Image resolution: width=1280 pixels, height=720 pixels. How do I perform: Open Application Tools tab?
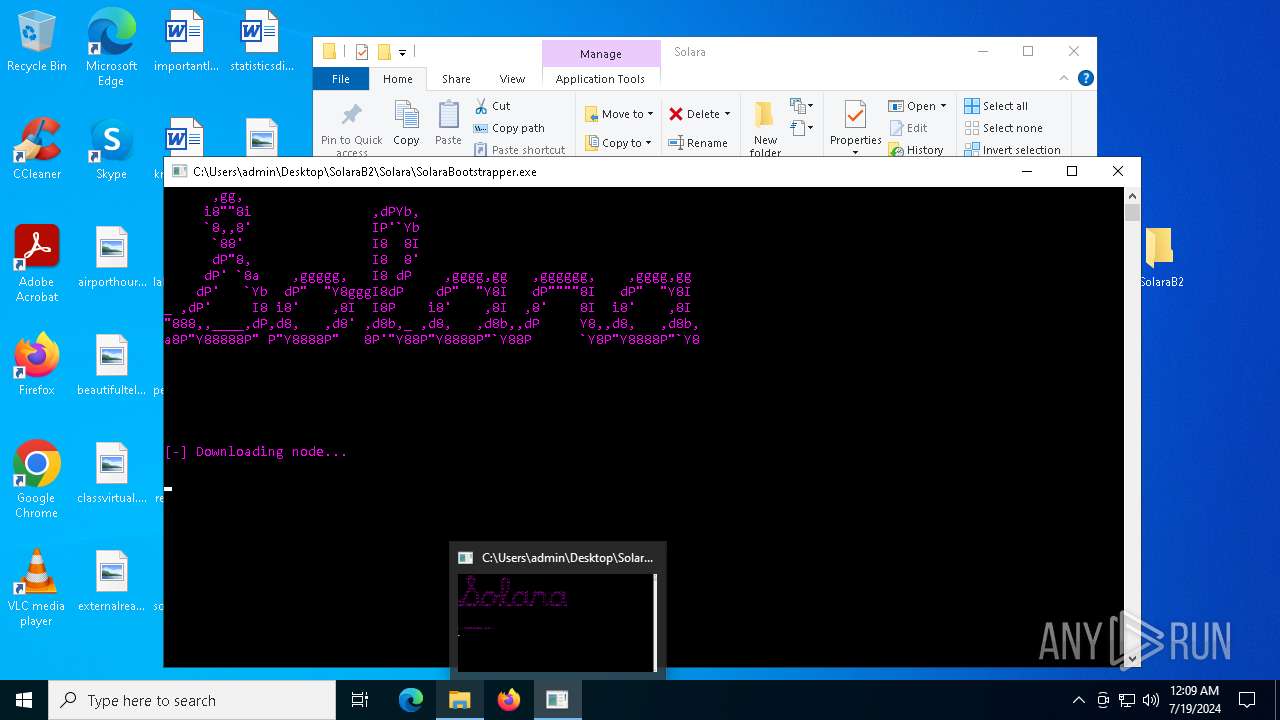(600, 79)
